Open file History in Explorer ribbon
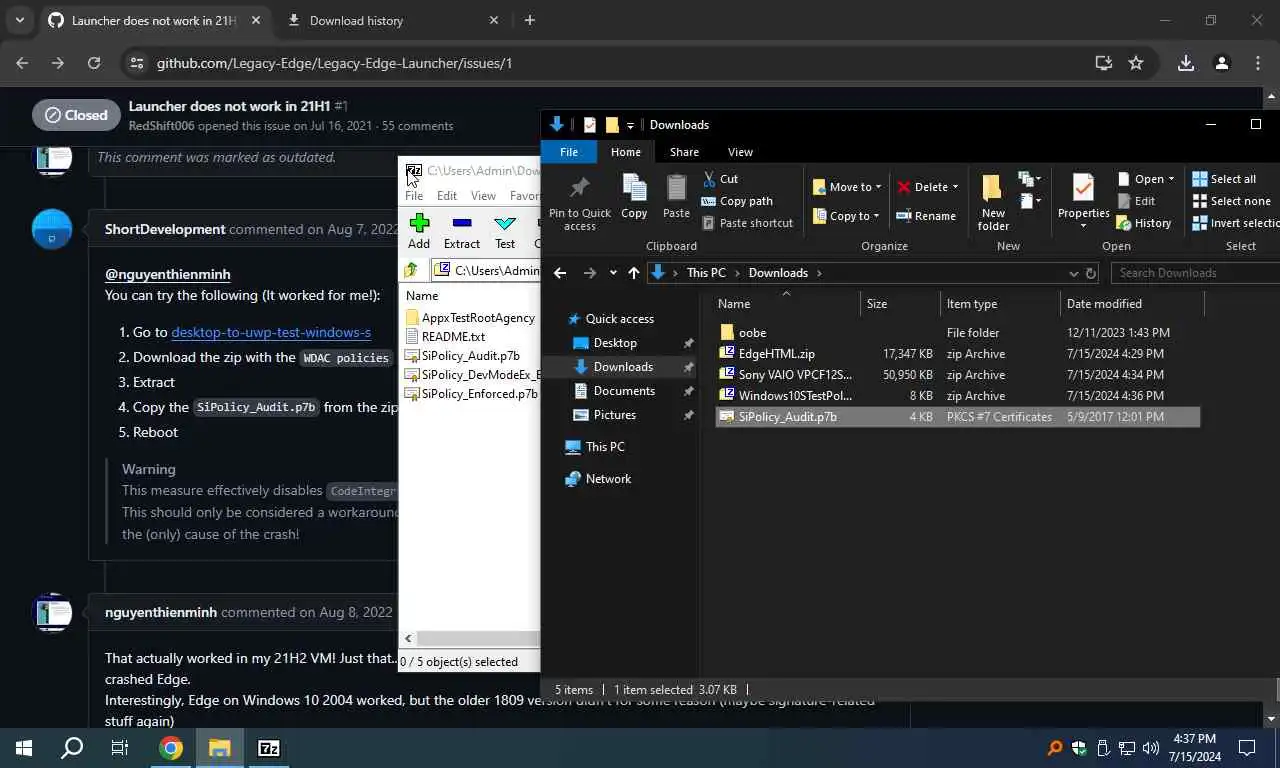The height and width of the screenshot is (768, 1280). click(1144, 223)
